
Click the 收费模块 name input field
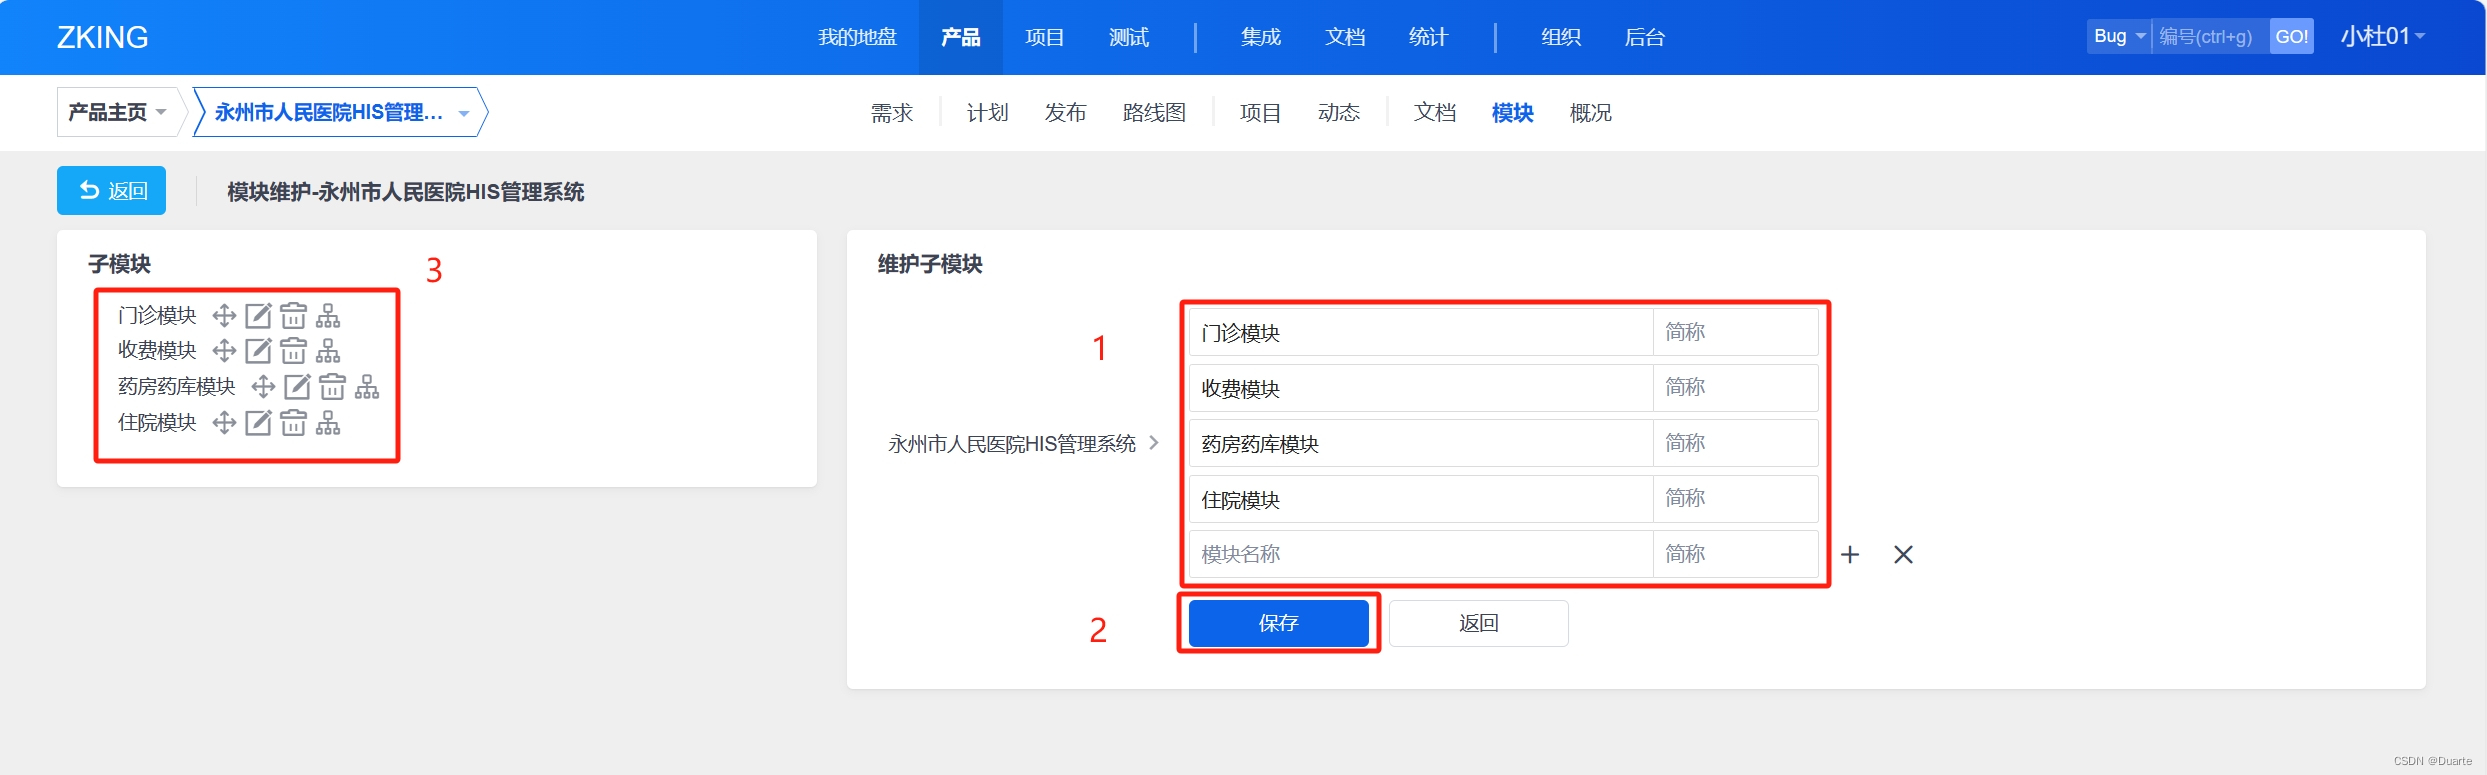pyautogui.click(x=1420, y=388)
